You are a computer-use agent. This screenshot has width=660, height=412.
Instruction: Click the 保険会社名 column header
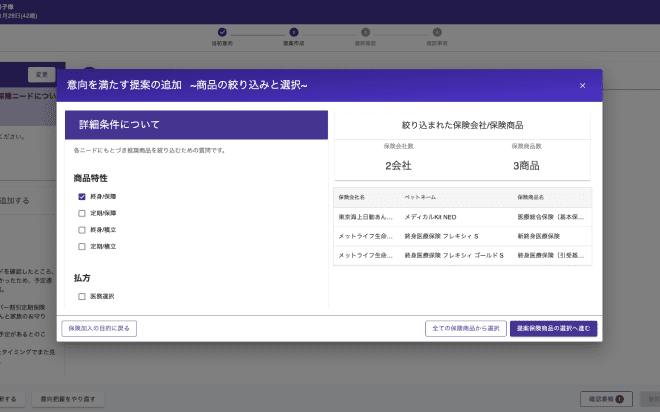click(351, 197)
